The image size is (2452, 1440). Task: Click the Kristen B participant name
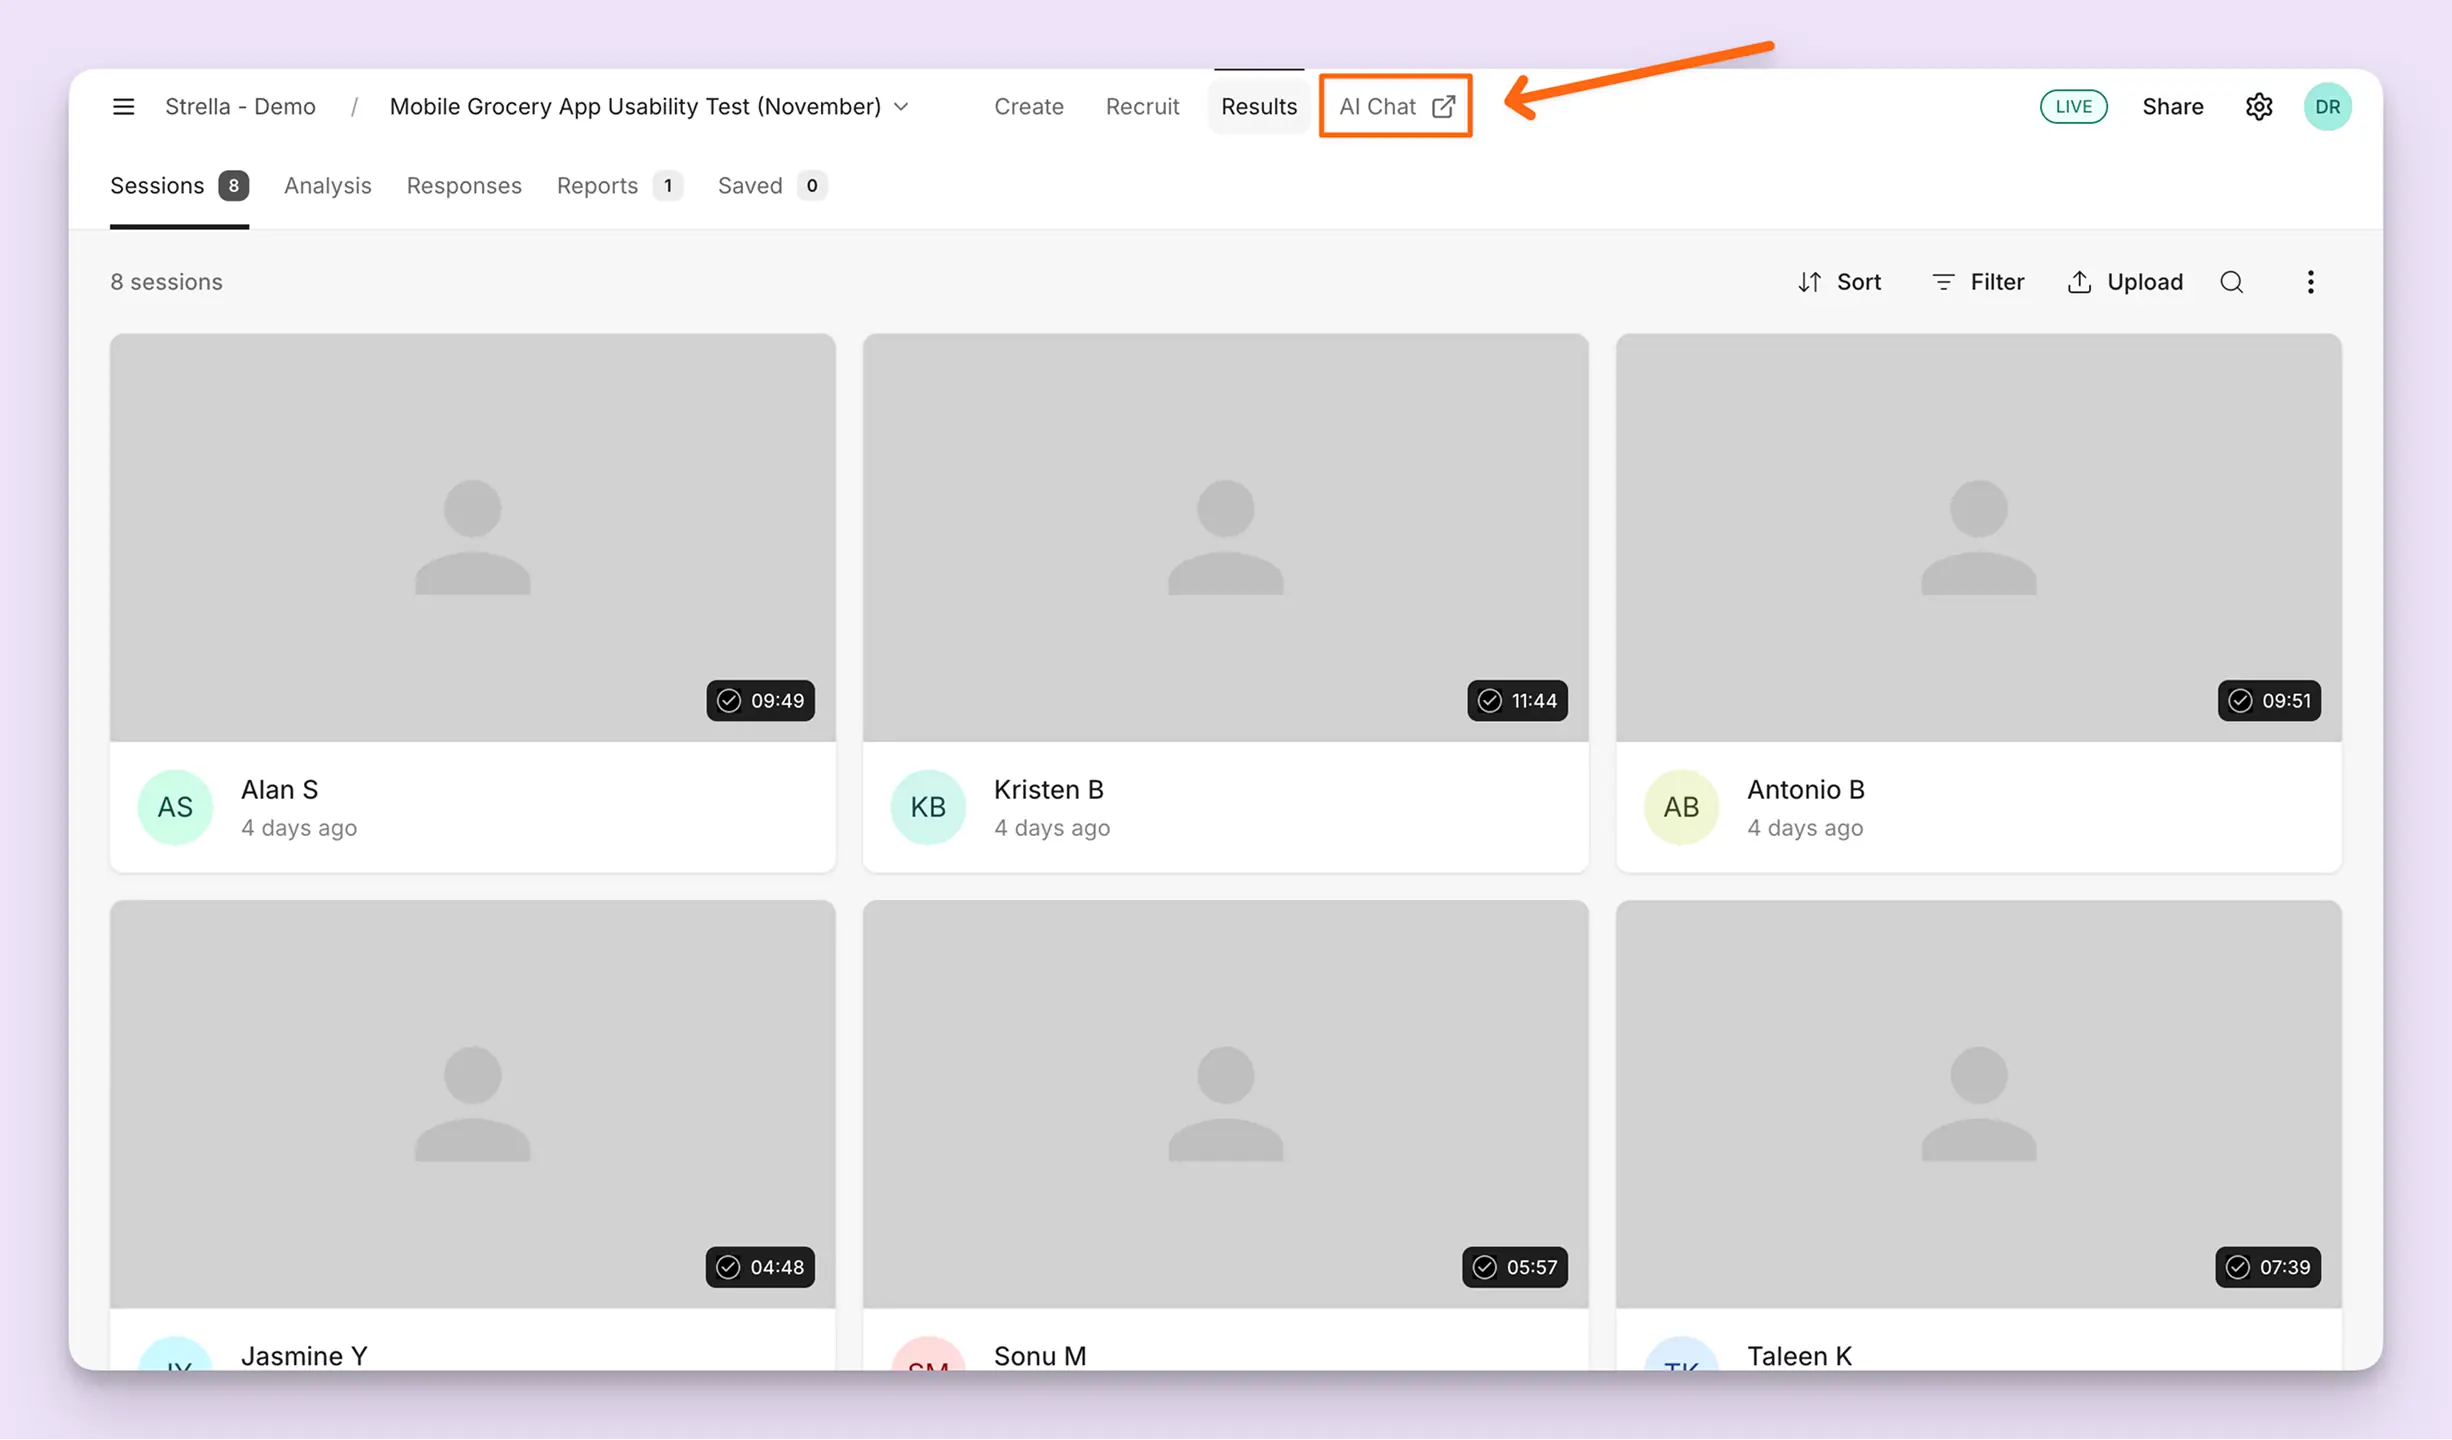point(1048,790)
